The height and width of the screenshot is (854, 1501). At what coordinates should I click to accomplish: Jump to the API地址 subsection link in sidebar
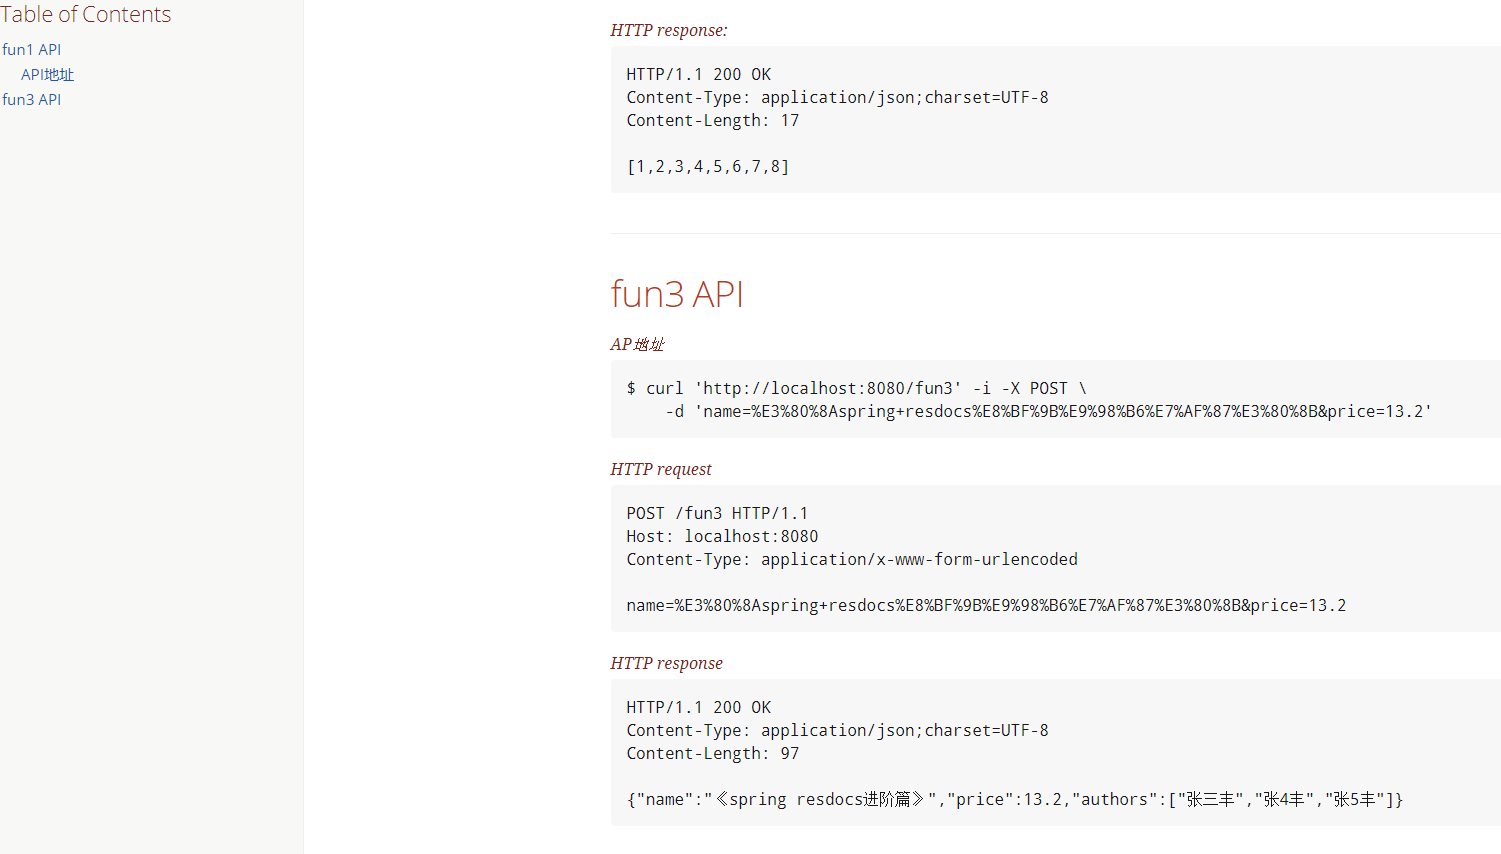click(x=47, y=74)
